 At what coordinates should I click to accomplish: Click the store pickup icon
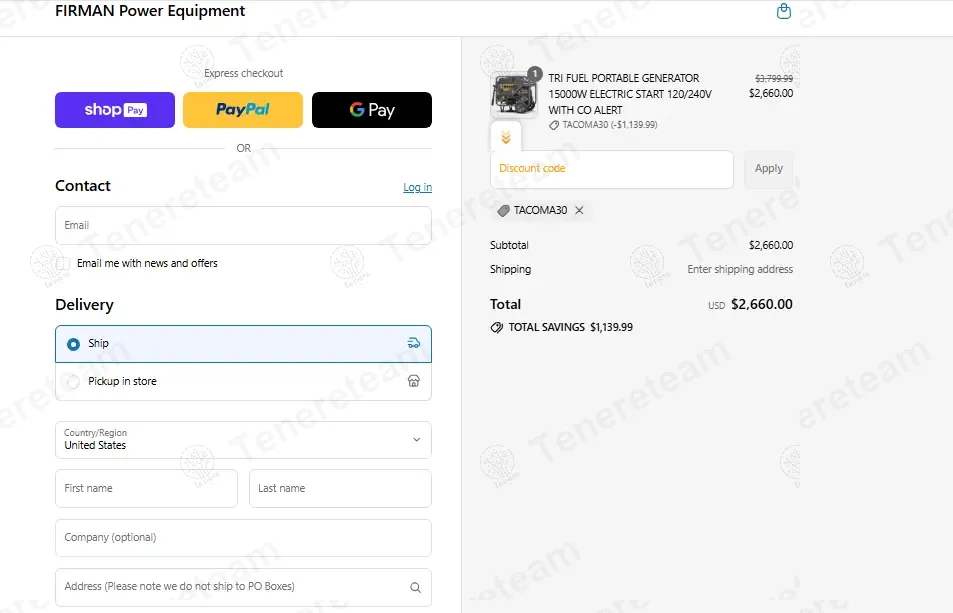click(414, 381)
